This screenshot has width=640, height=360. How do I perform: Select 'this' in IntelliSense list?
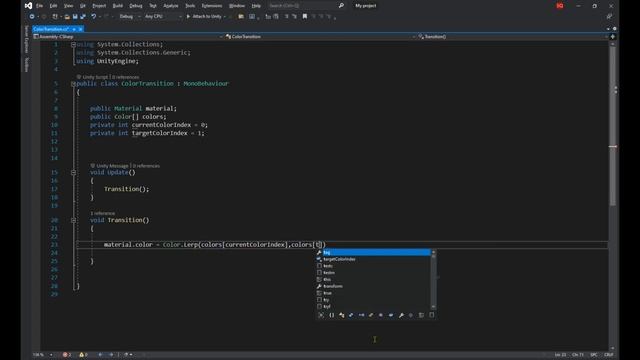pos(373,280)
